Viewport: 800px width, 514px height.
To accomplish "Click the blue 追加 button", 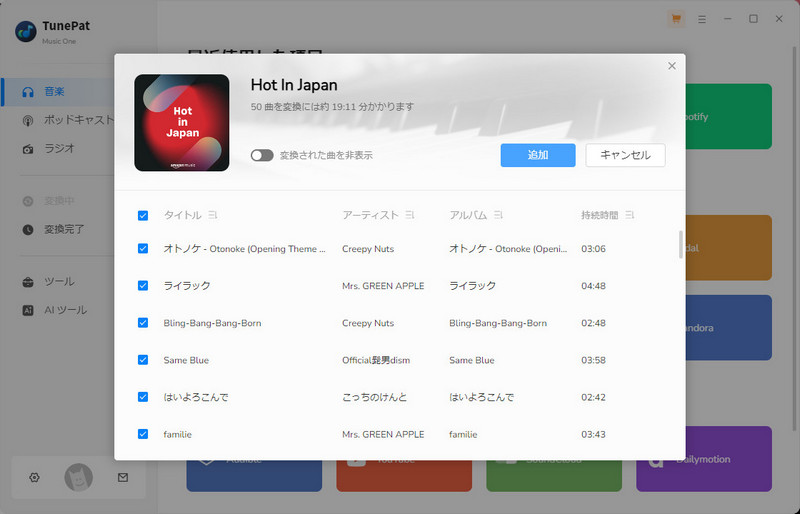I will coord(538,155).
